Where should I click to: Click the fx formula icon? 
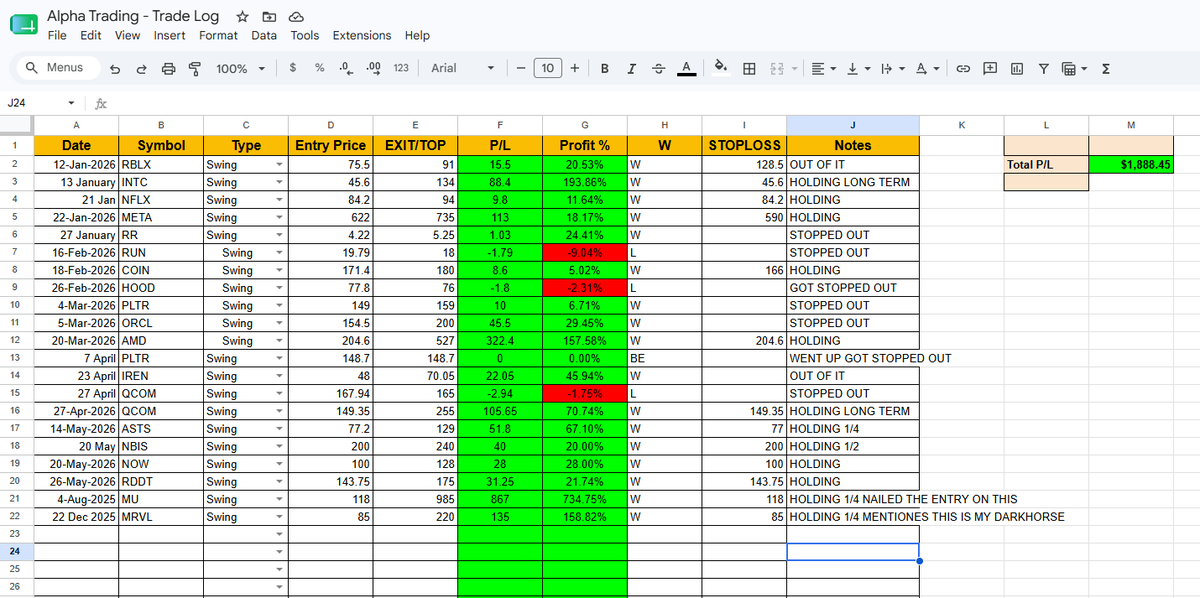(101, 103)
